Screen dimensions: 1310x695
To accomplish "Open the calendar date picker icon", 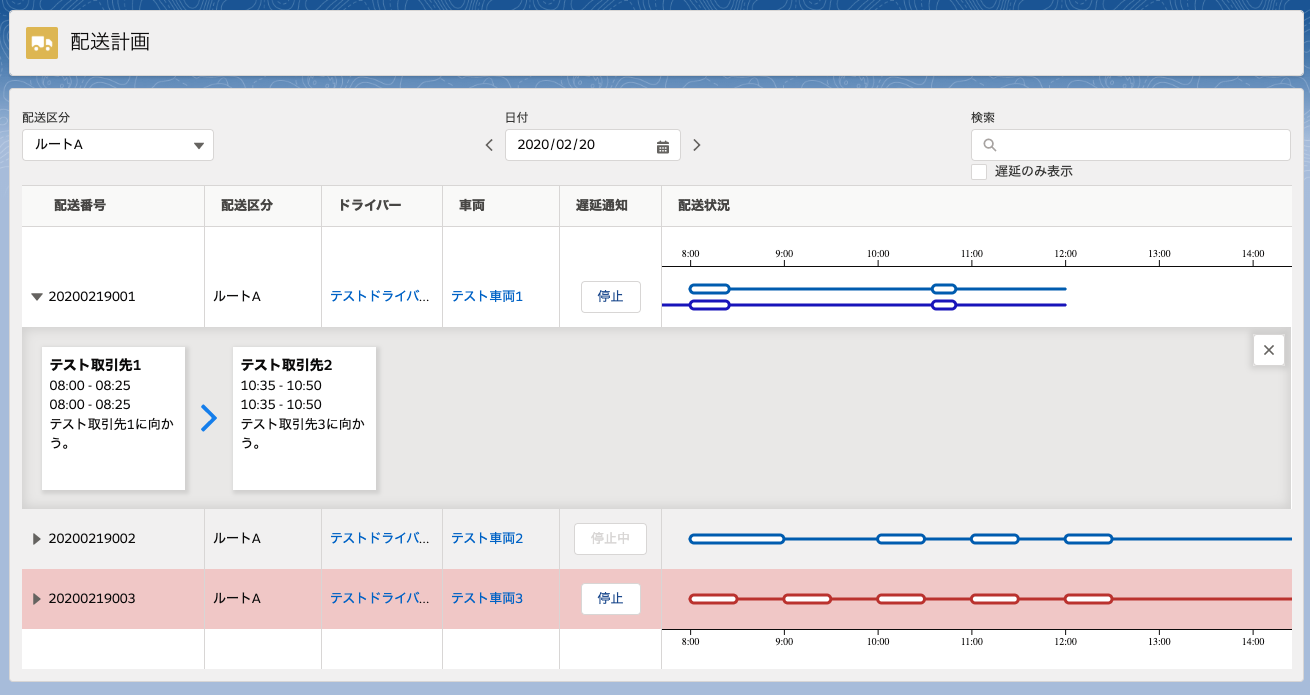I will (662, 146).
